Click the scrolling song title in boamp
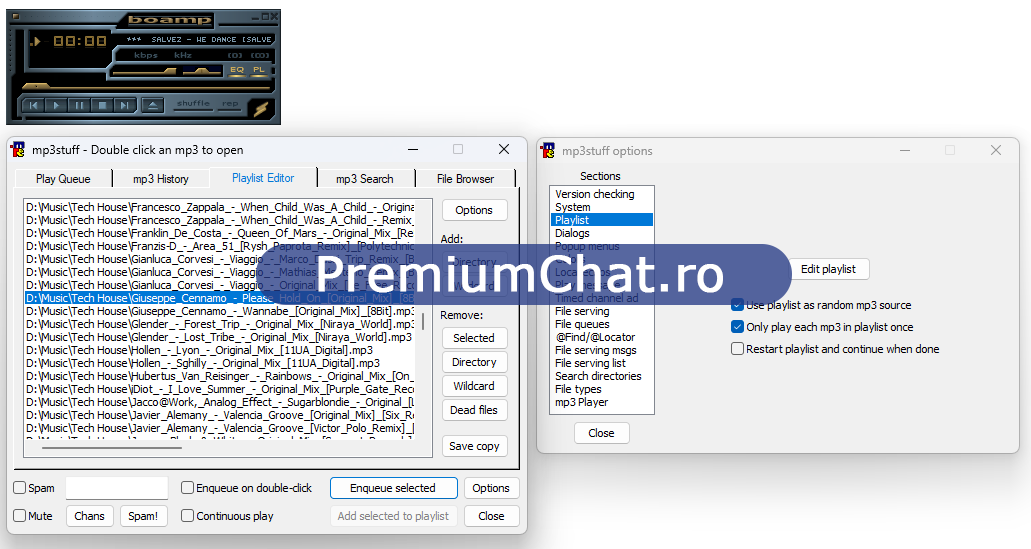Viewport: 1031px width, 549px height. click(x=199, y=39)
